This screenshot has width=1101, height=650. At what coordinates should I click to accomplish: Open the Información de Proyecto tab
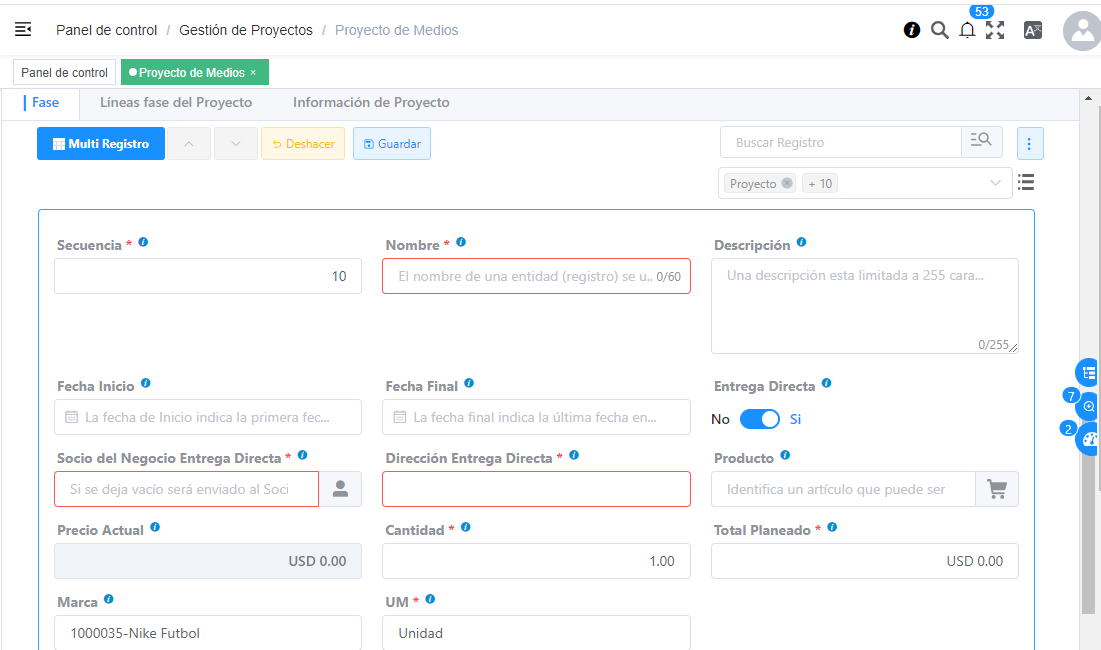pyautogui.click(x=371, y=103)
